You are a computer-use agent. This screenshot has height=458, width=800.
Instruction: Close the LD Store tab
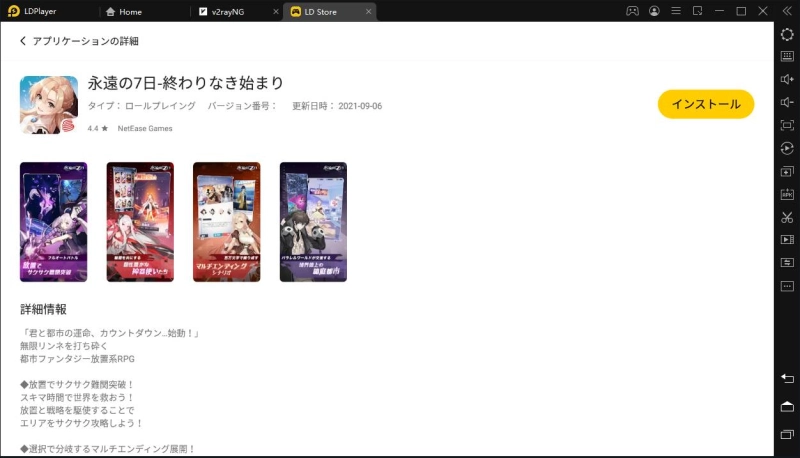368,11
